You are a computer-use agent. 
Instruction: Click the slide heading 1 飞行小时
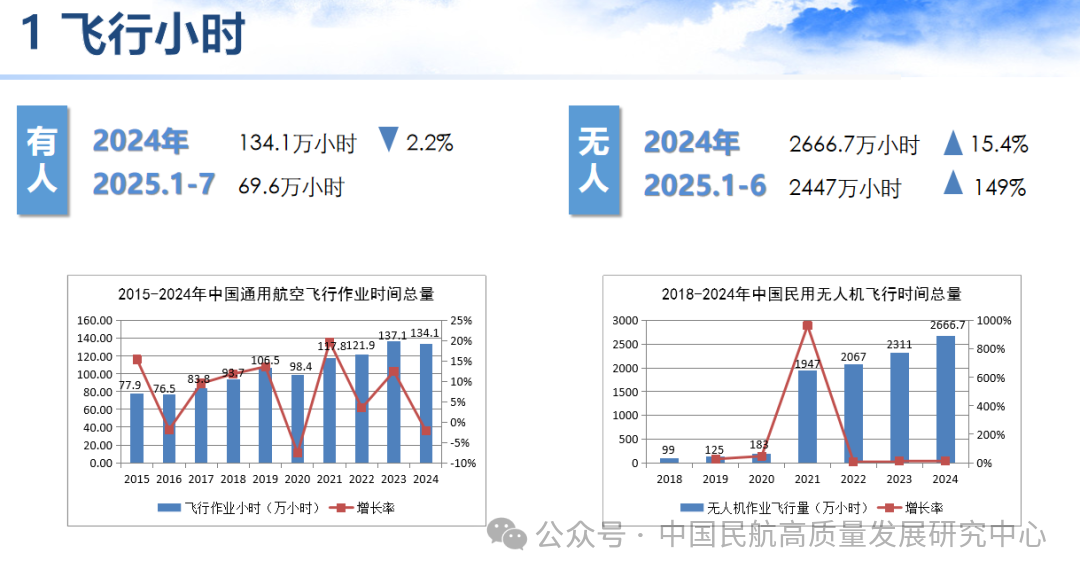pyautogui.click(x=133, y=37)
